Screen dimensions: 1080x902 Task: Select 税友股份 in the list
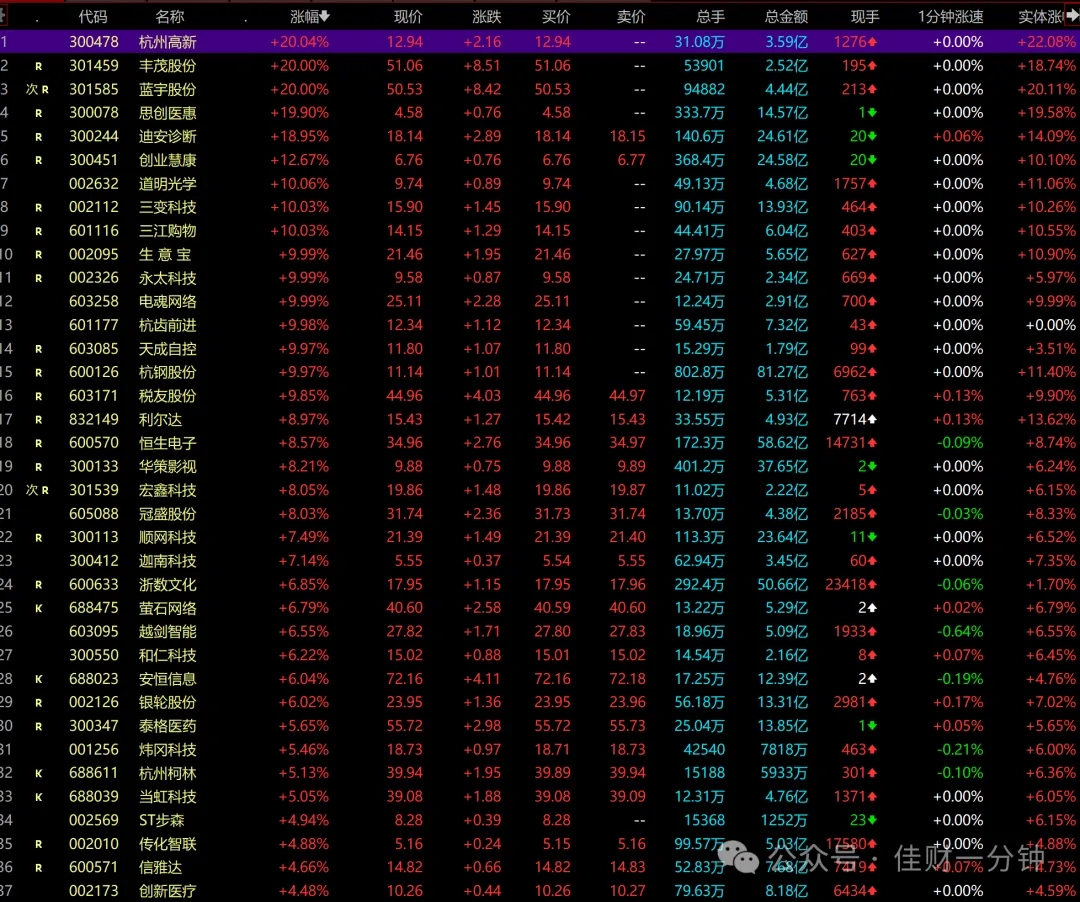pos(167,396)
